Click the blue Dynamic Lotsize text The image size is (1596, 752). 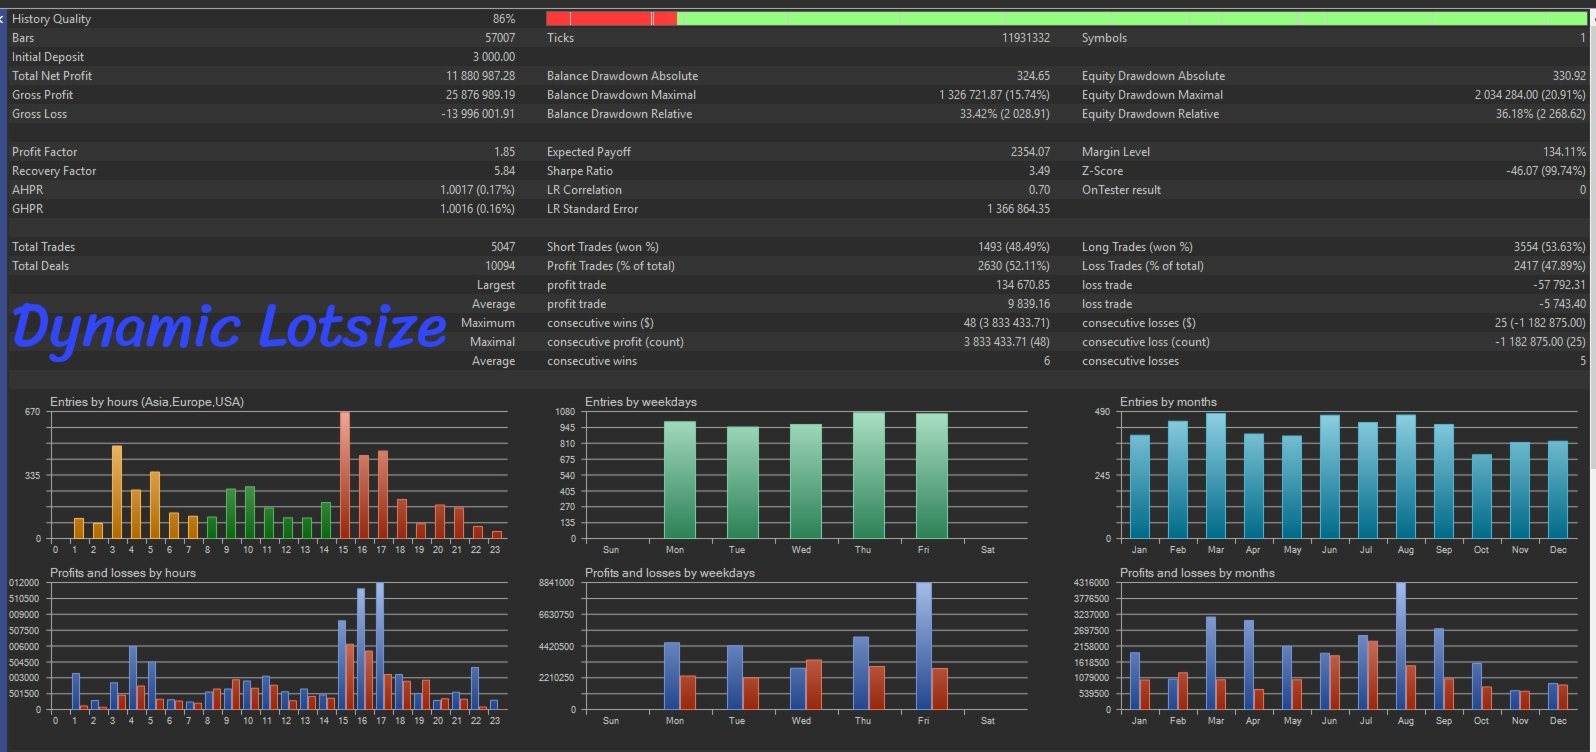click(229, 327)
